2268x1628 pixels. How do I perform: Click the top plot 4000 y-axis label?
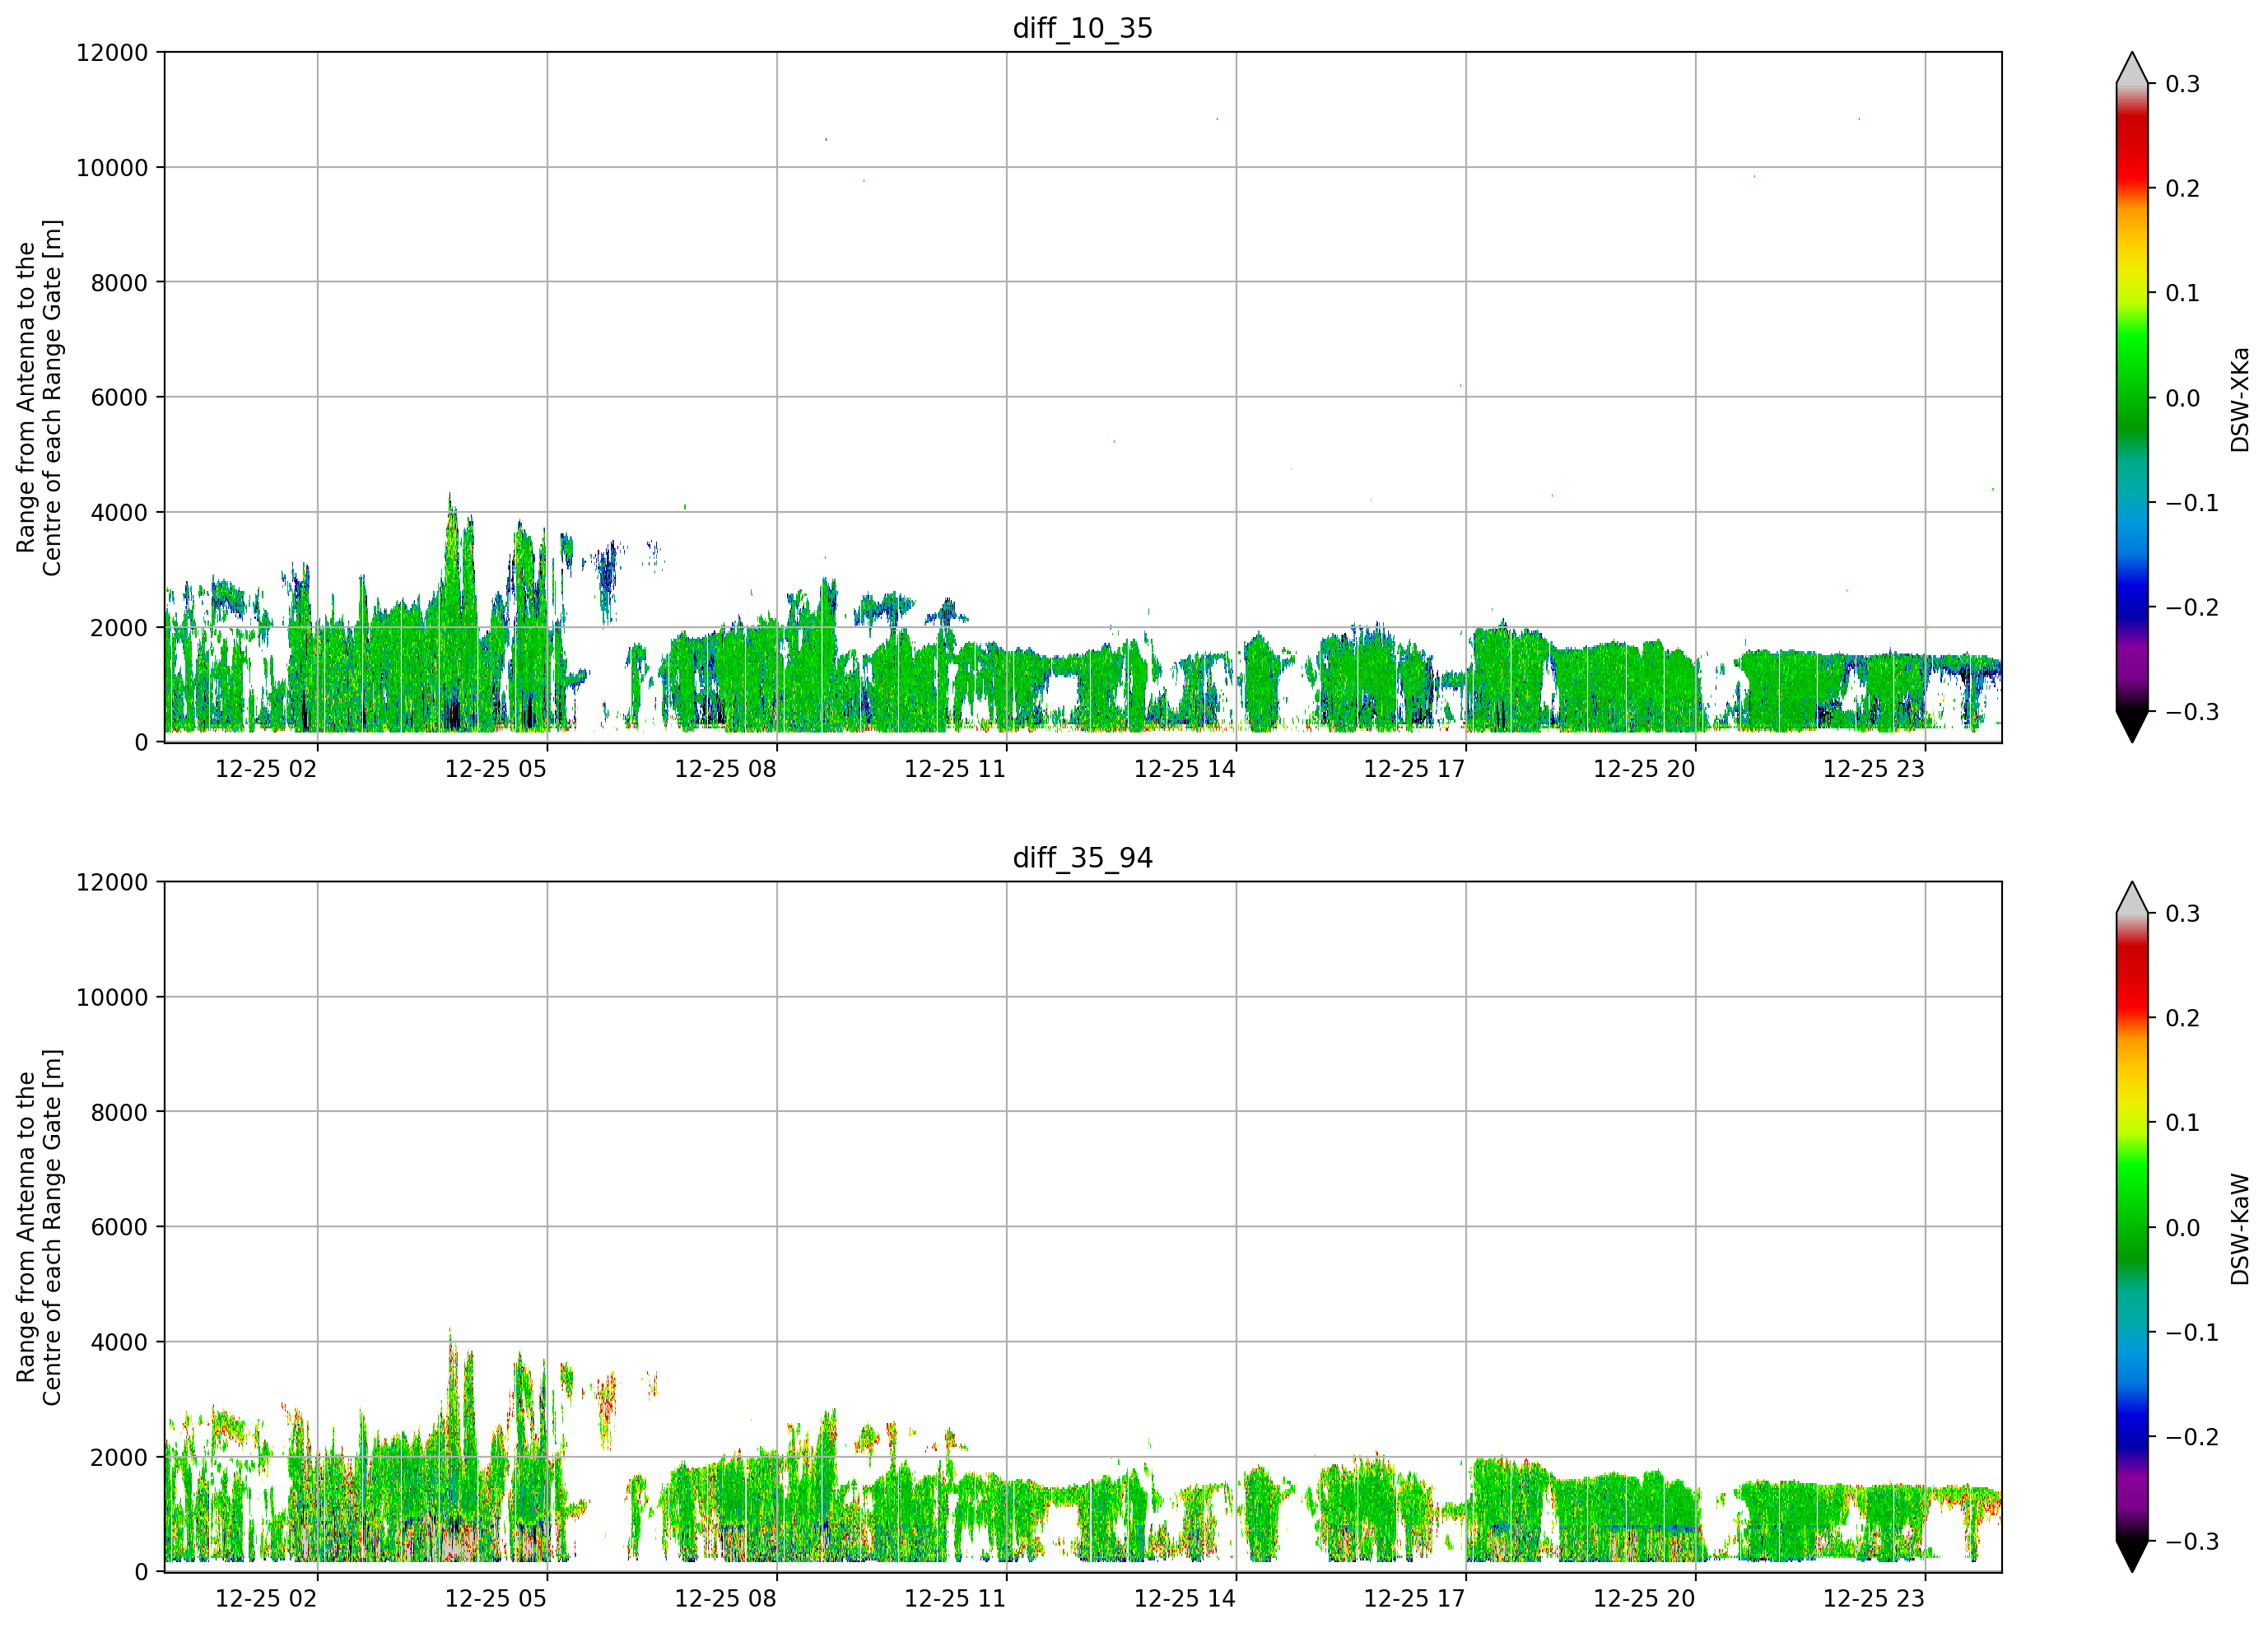point(119,513)
